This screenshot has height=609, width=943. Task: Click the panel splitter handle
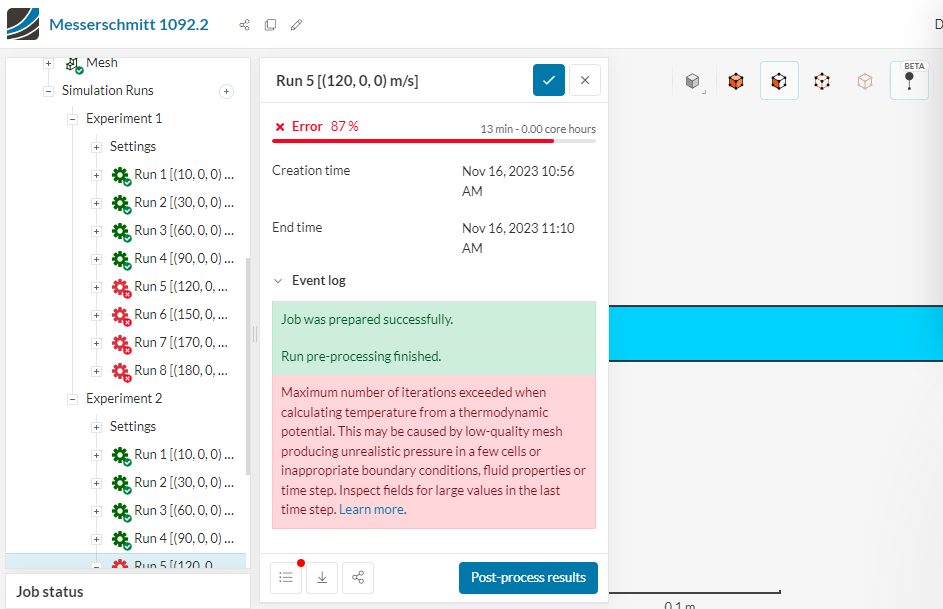[x=255, y=334]
